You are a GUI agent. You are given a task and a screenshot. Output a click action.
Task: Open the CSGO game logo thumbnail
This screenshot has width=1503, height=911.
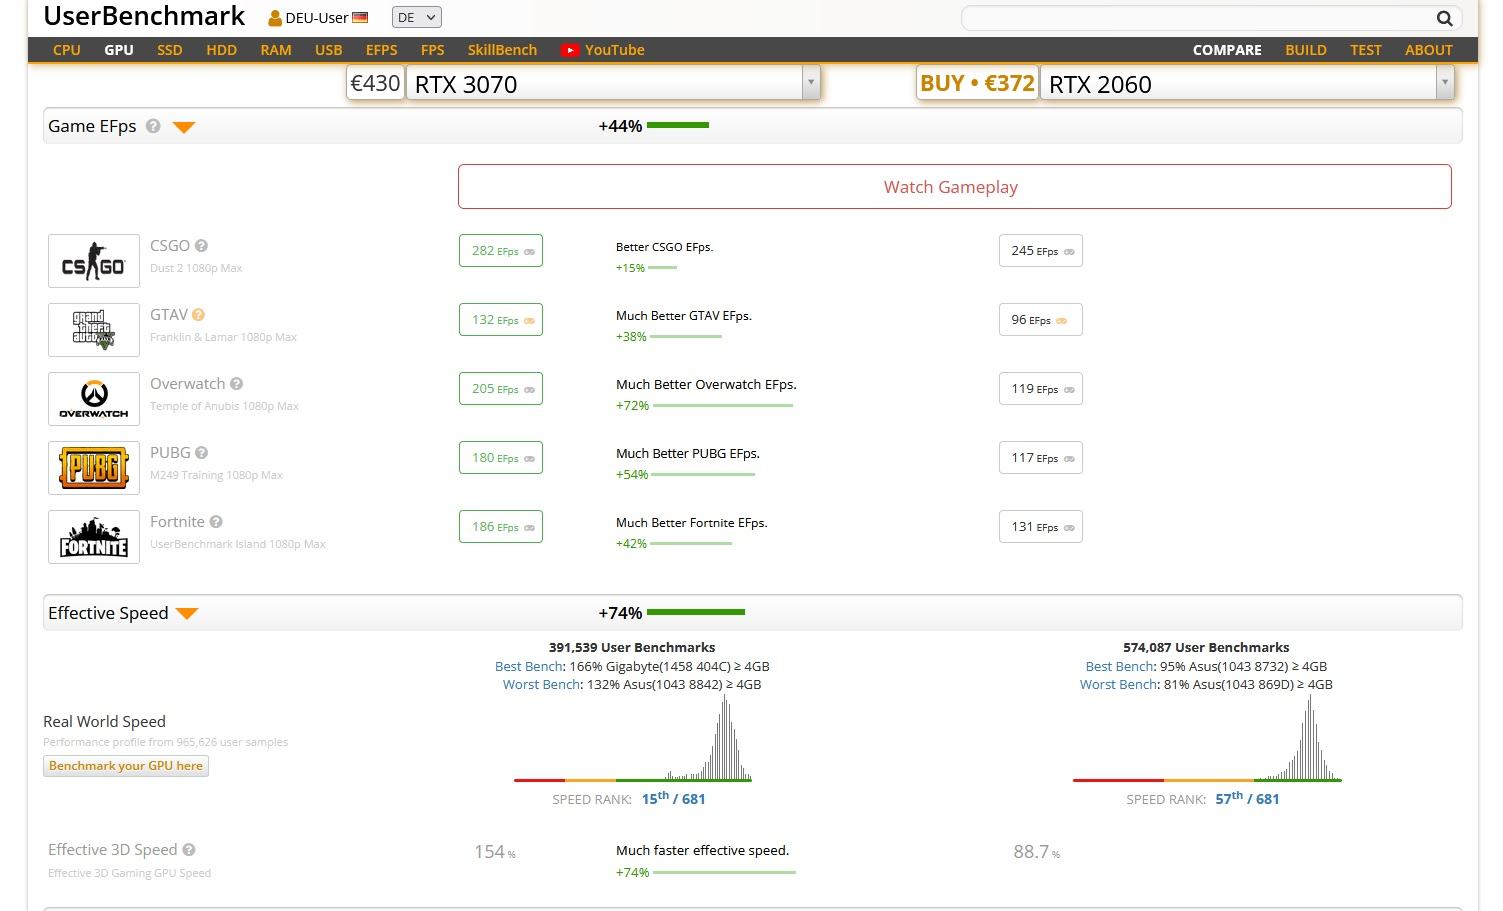click(x=94, y=261)
